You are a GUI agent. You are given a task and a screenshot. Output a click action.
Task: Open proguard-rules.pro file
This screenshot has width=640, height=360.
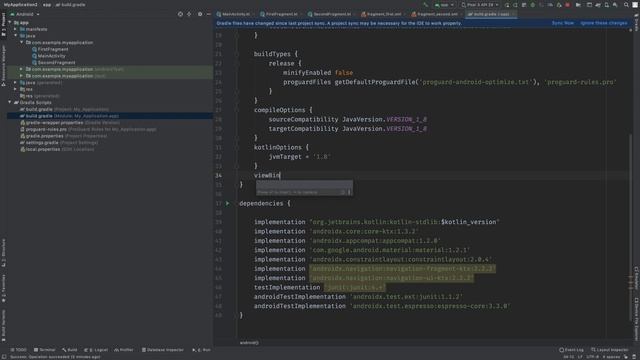[88, 129]
